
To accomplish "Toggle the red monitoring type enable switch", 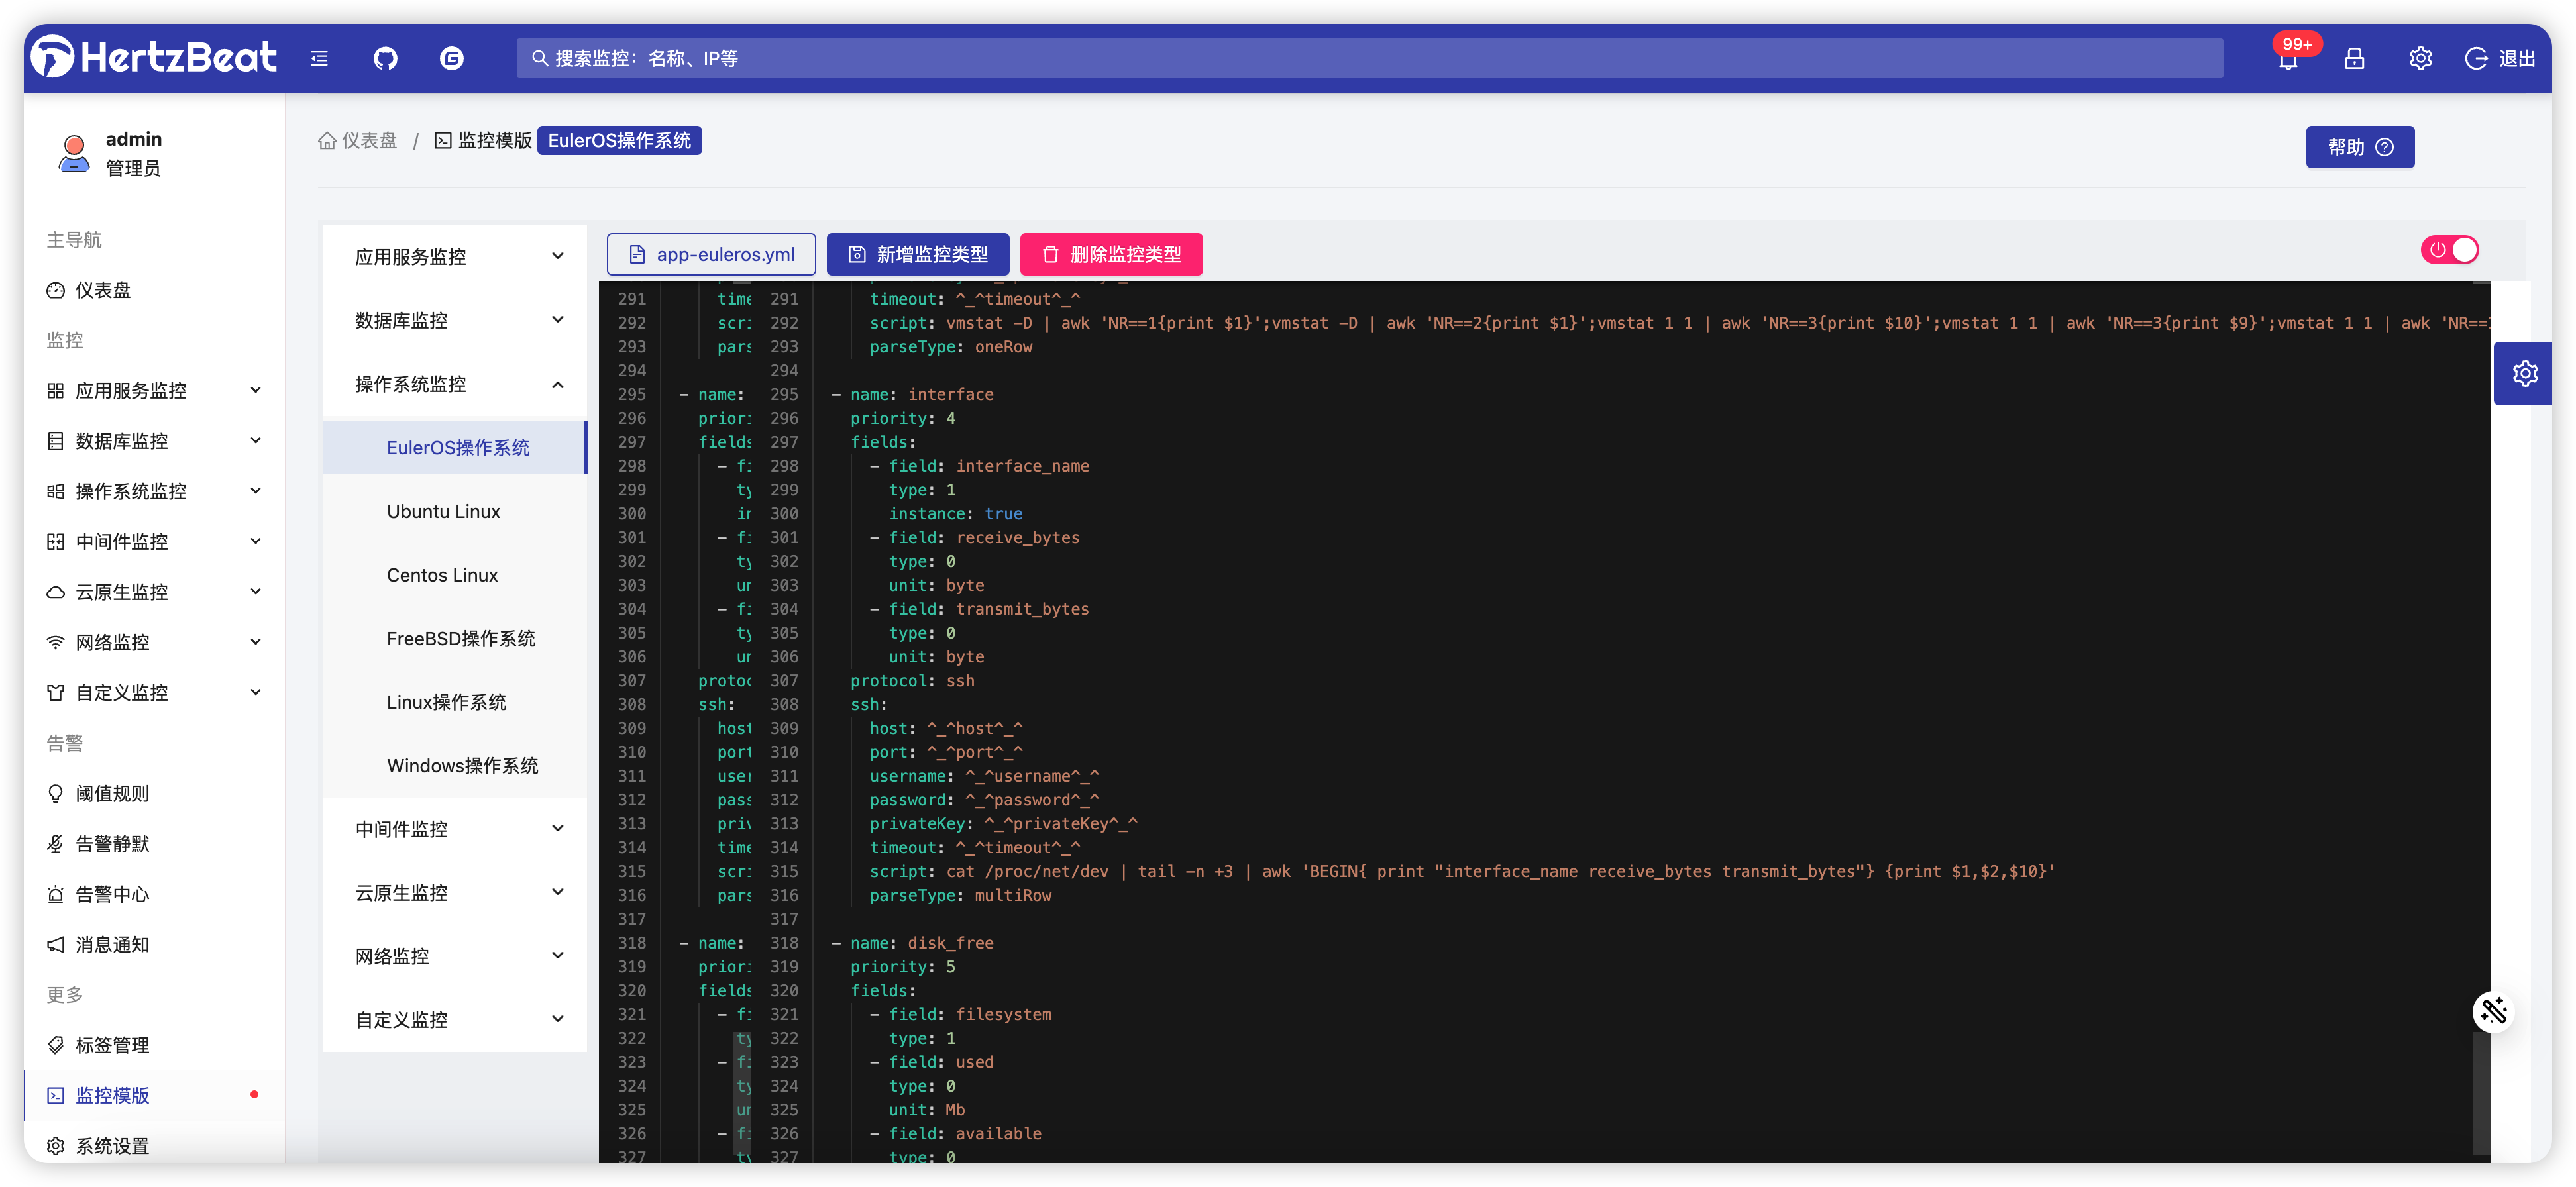I will point(2449,250).
